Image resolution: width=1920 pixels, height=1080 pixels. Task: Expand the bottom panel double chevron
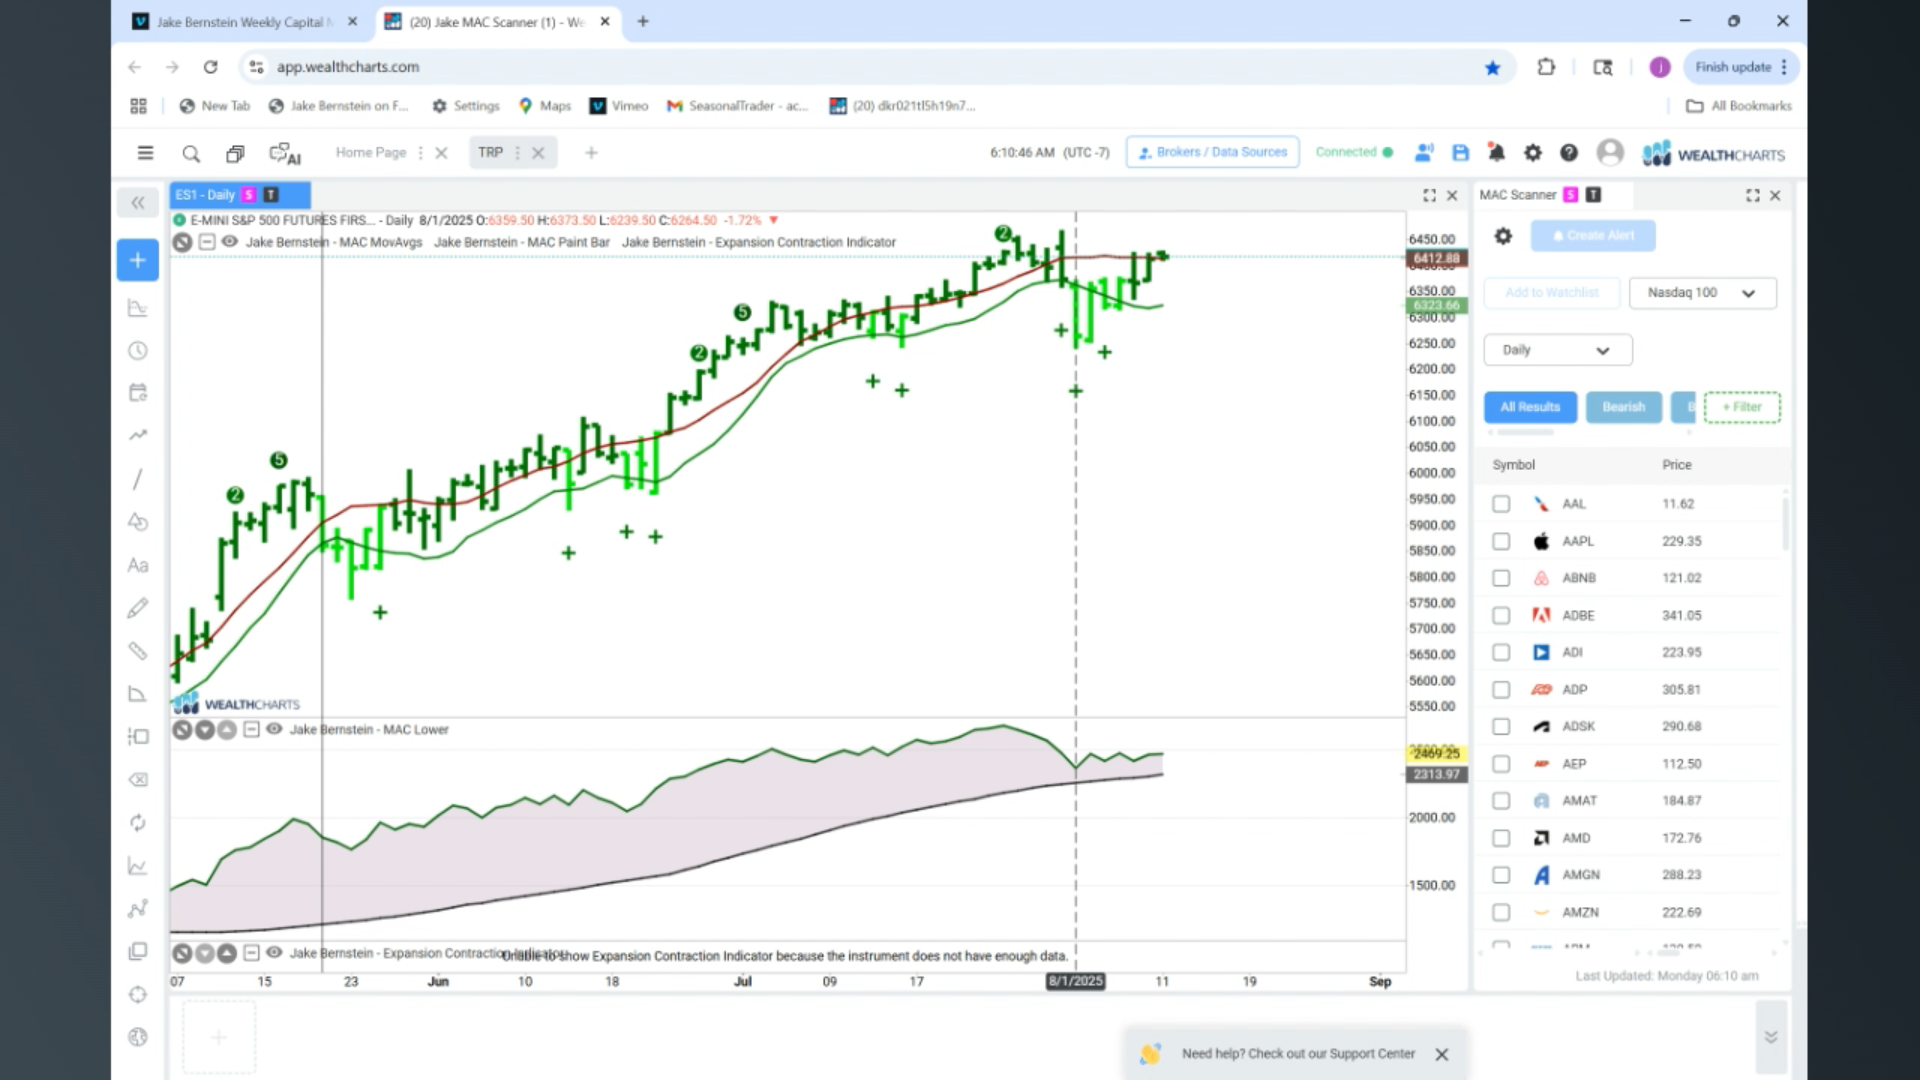coord(1771,1037)
